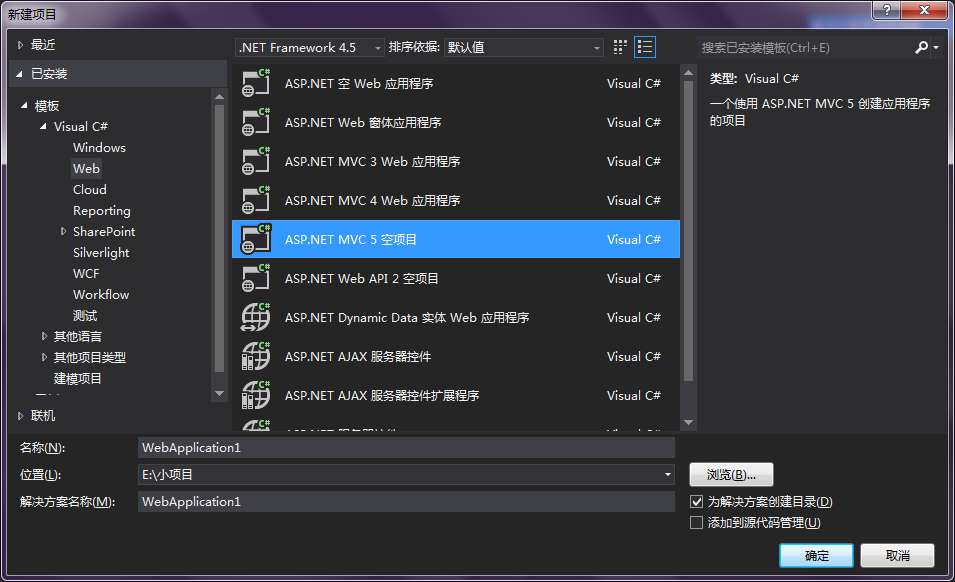Select Windows in the template tree
The height and width of the screenshot is (582, 955).
pyautogui.click(x=99, y=148)
